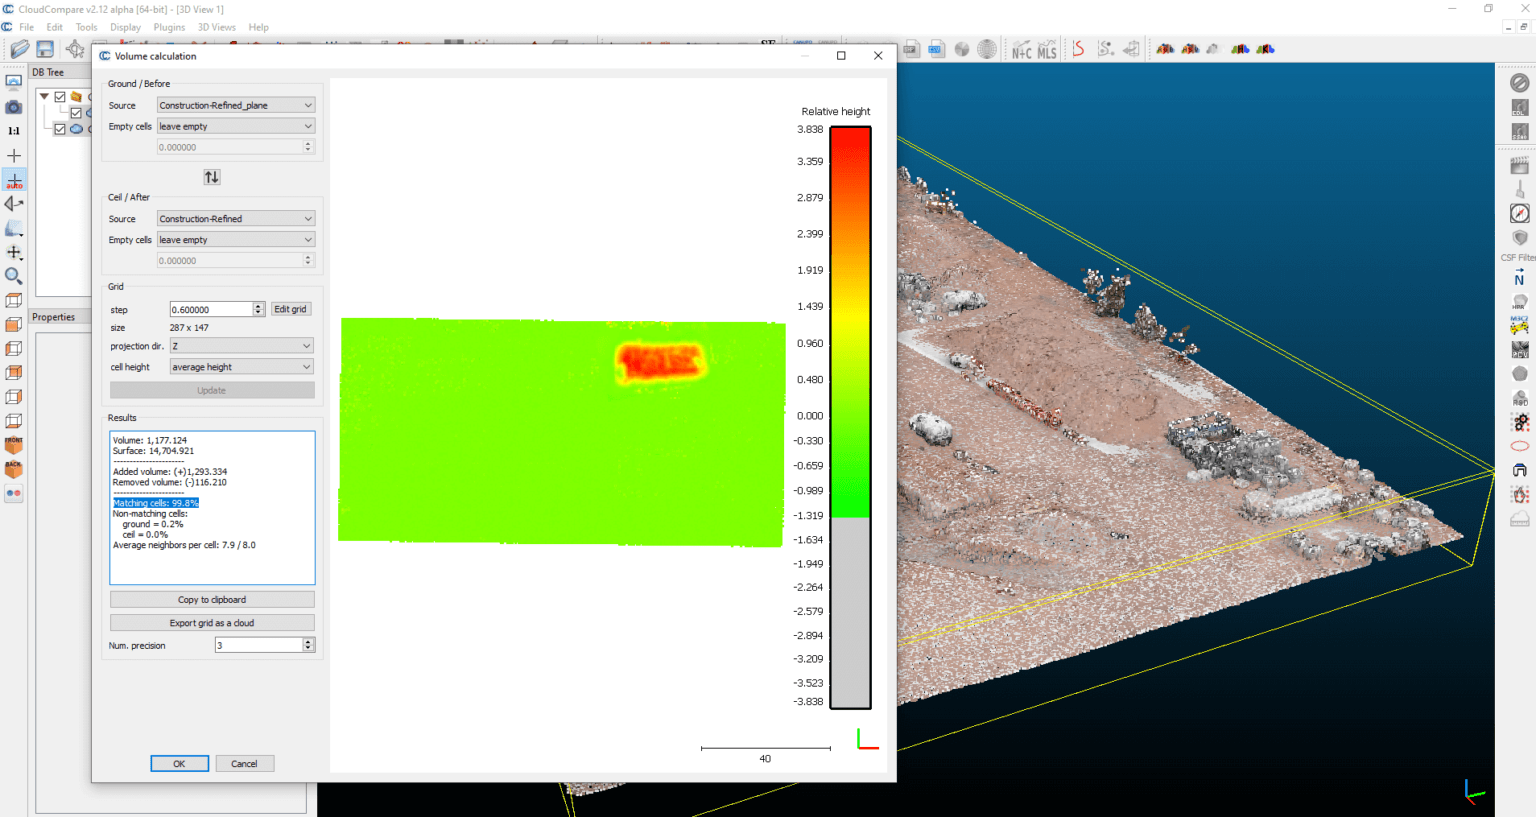Click the magnifier zoom icon in left sidebar
Image resolution: width=1536 pixels, height=817 pixels.
[x=14, y=276]
